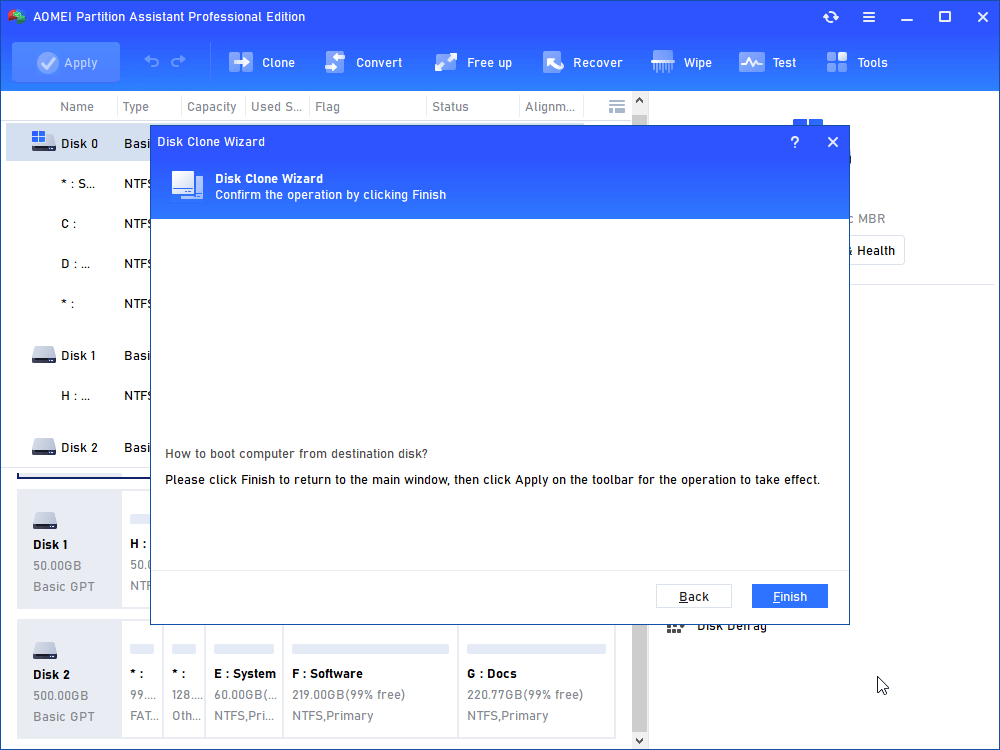Open the column settings list icon

tap(617, 107)
